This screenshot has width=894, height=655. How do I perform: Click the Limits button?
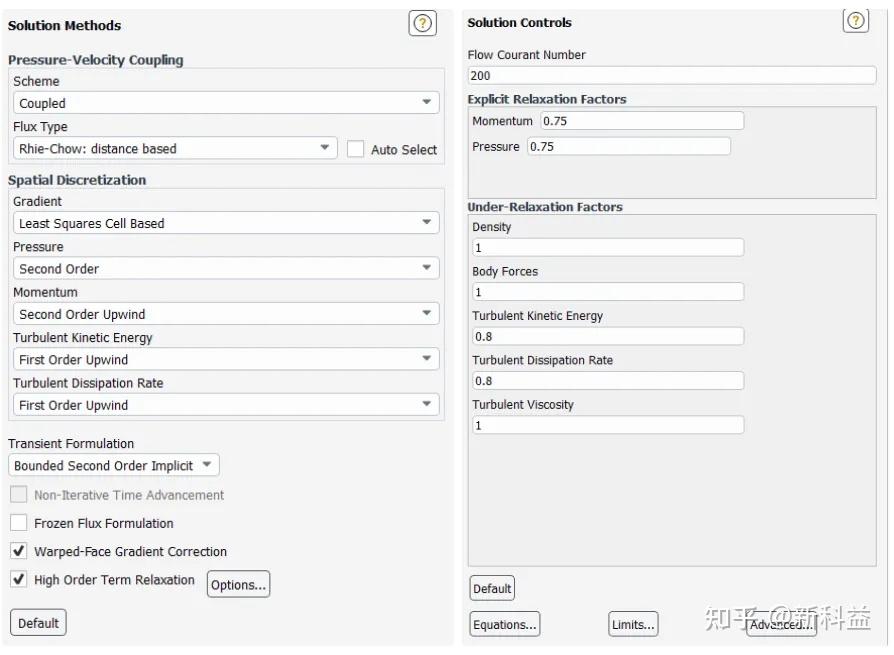(633, 625)
